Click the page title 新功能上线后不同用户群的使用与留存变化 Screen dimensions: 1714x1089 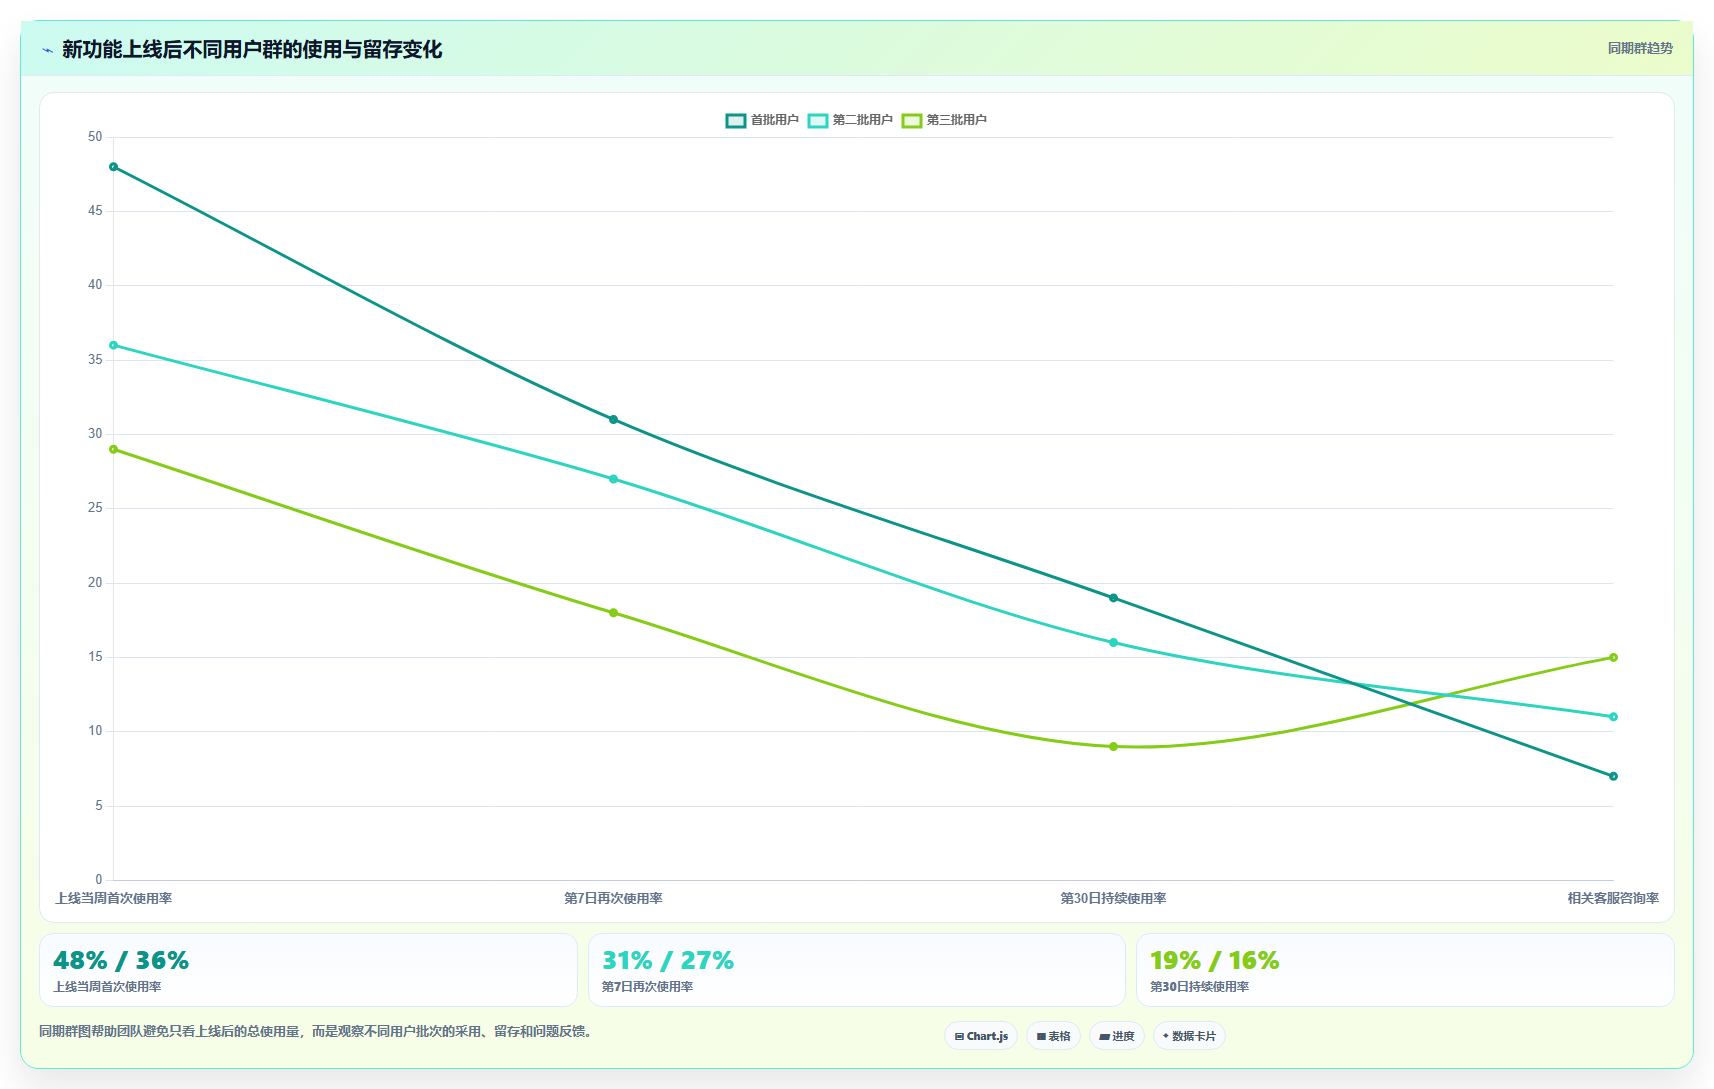tap(252, 49)
